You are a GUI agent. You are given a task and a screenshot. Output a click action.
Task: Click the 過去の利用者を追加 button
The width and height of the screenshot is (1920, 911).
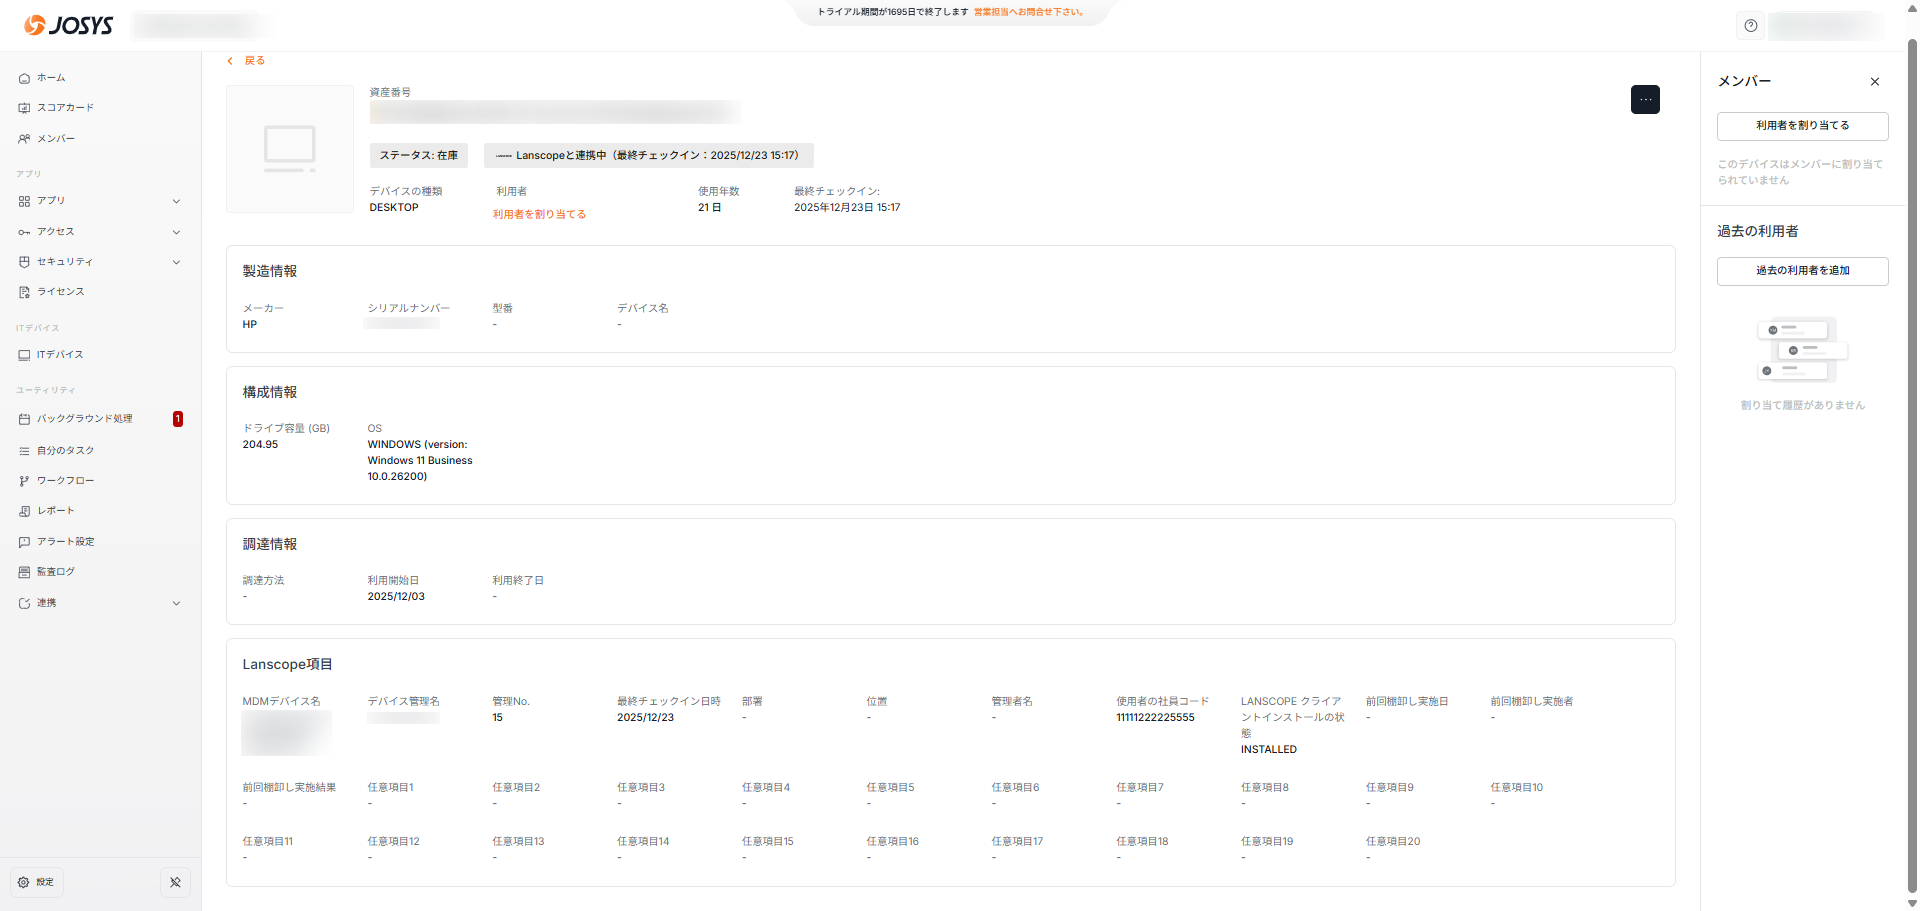click(x=1802, y=271)
